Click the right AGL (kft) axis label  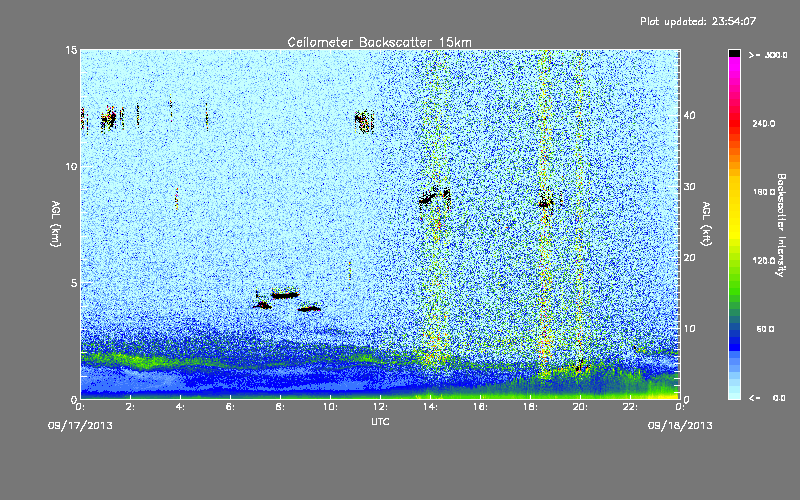tap(707, 223)
